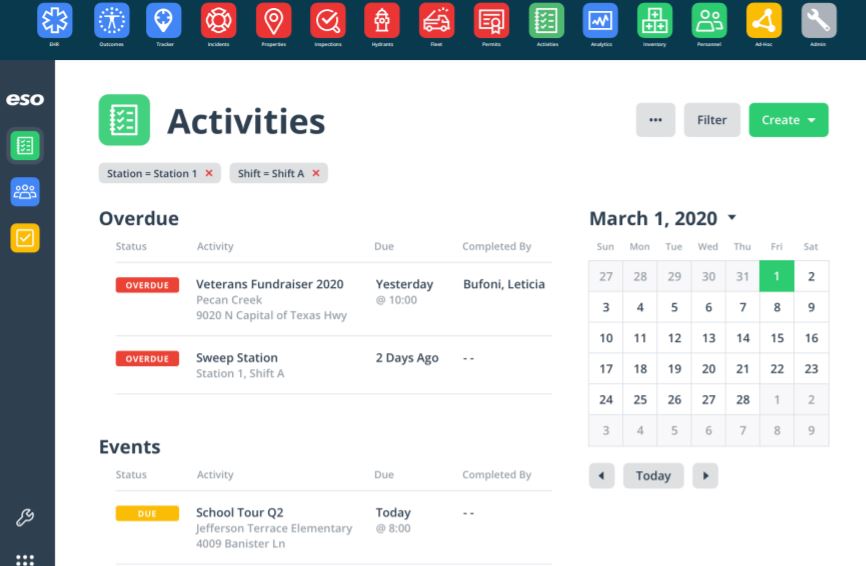Viewport: 866px width, 566px height.
Task: Click the Filter button
Action: click(x=712, y=120)
